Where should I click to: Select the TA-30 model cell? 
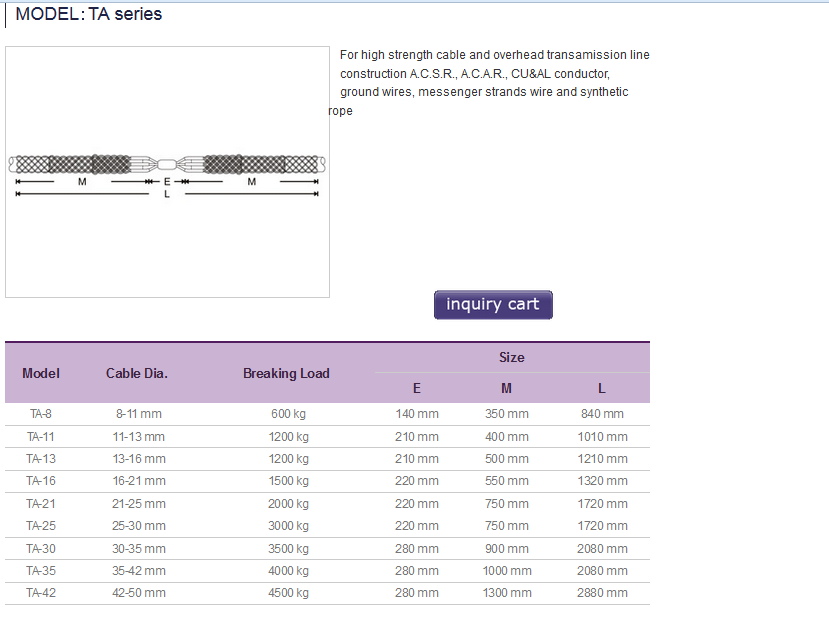(x=41, y=549)
